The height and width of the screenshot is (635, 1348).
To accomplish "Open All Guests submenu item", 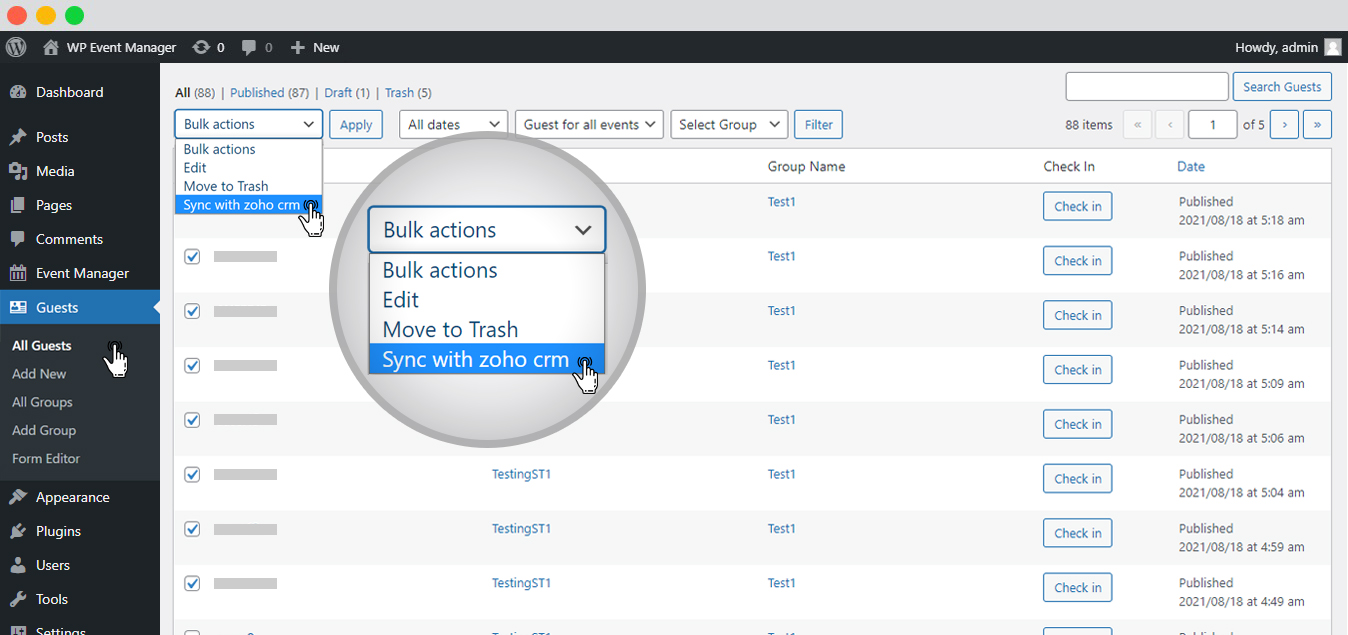I will pos(42,345).
